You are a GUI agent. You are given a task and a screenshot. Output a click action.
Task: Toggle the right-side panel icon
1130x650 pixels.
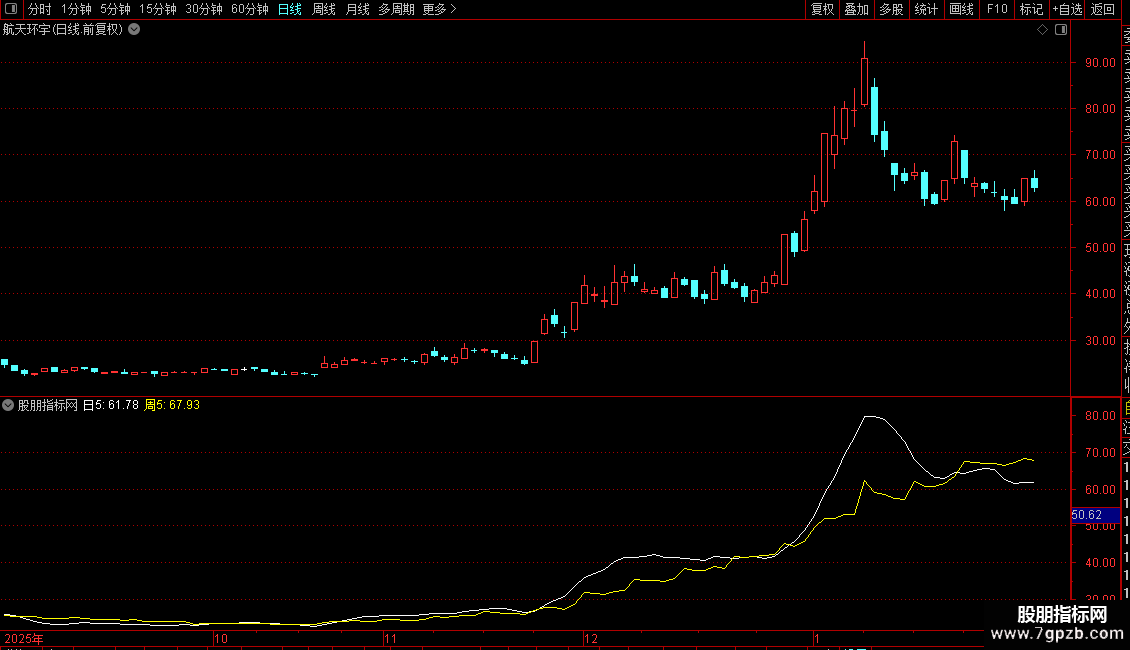(x=1061, y=30)
